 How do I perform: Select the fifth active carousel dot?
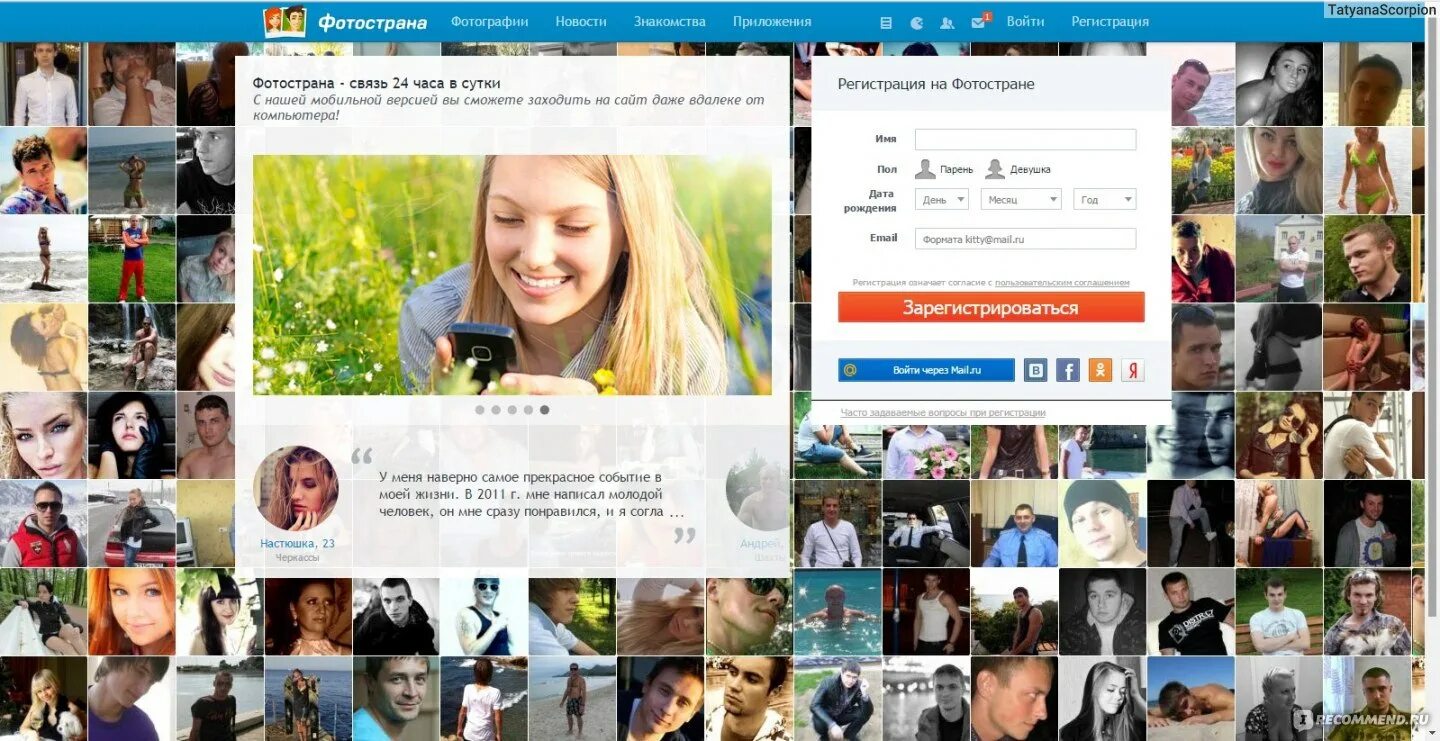pos(544,410)
